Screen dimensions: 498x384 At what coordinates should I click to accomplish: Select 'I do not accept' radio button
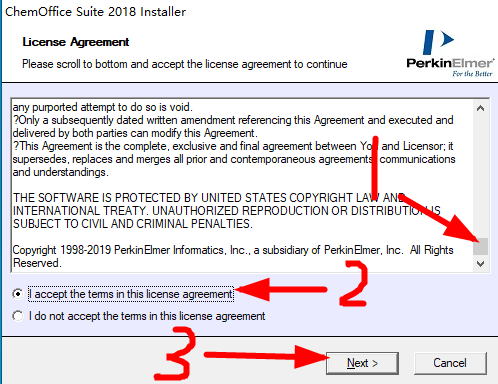pyautogui.click(x=18, y=316)
